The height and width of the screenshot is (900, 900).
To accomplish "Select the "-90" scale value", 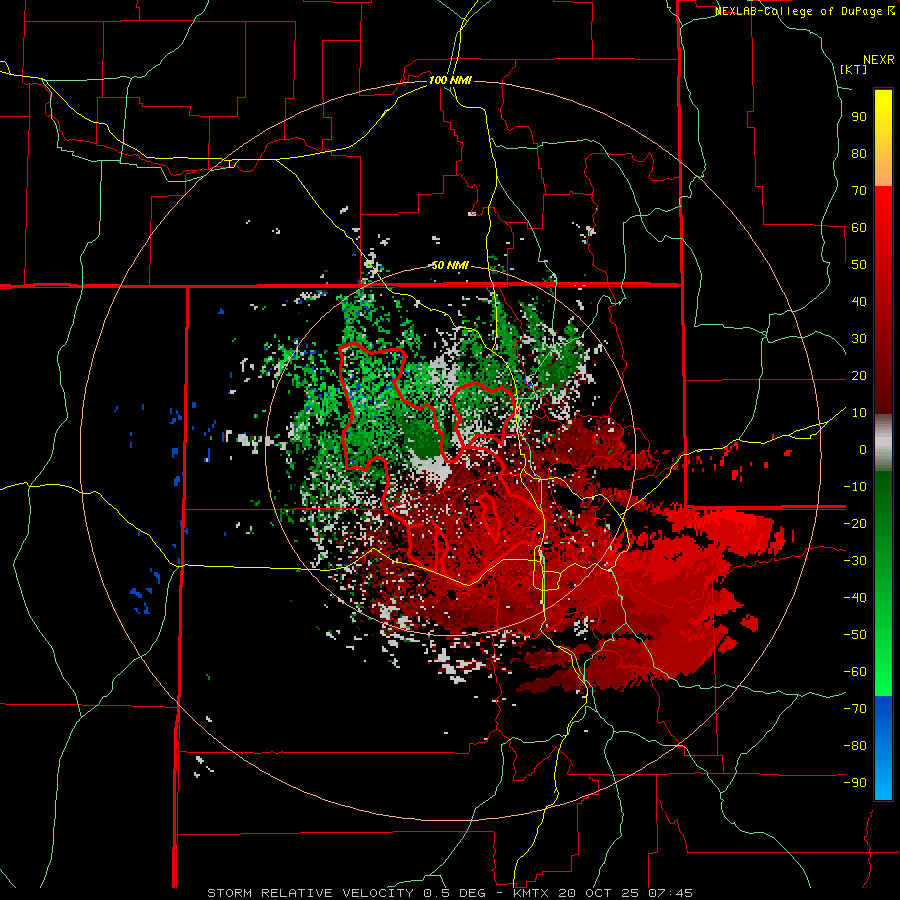I will tap(855, 783).
